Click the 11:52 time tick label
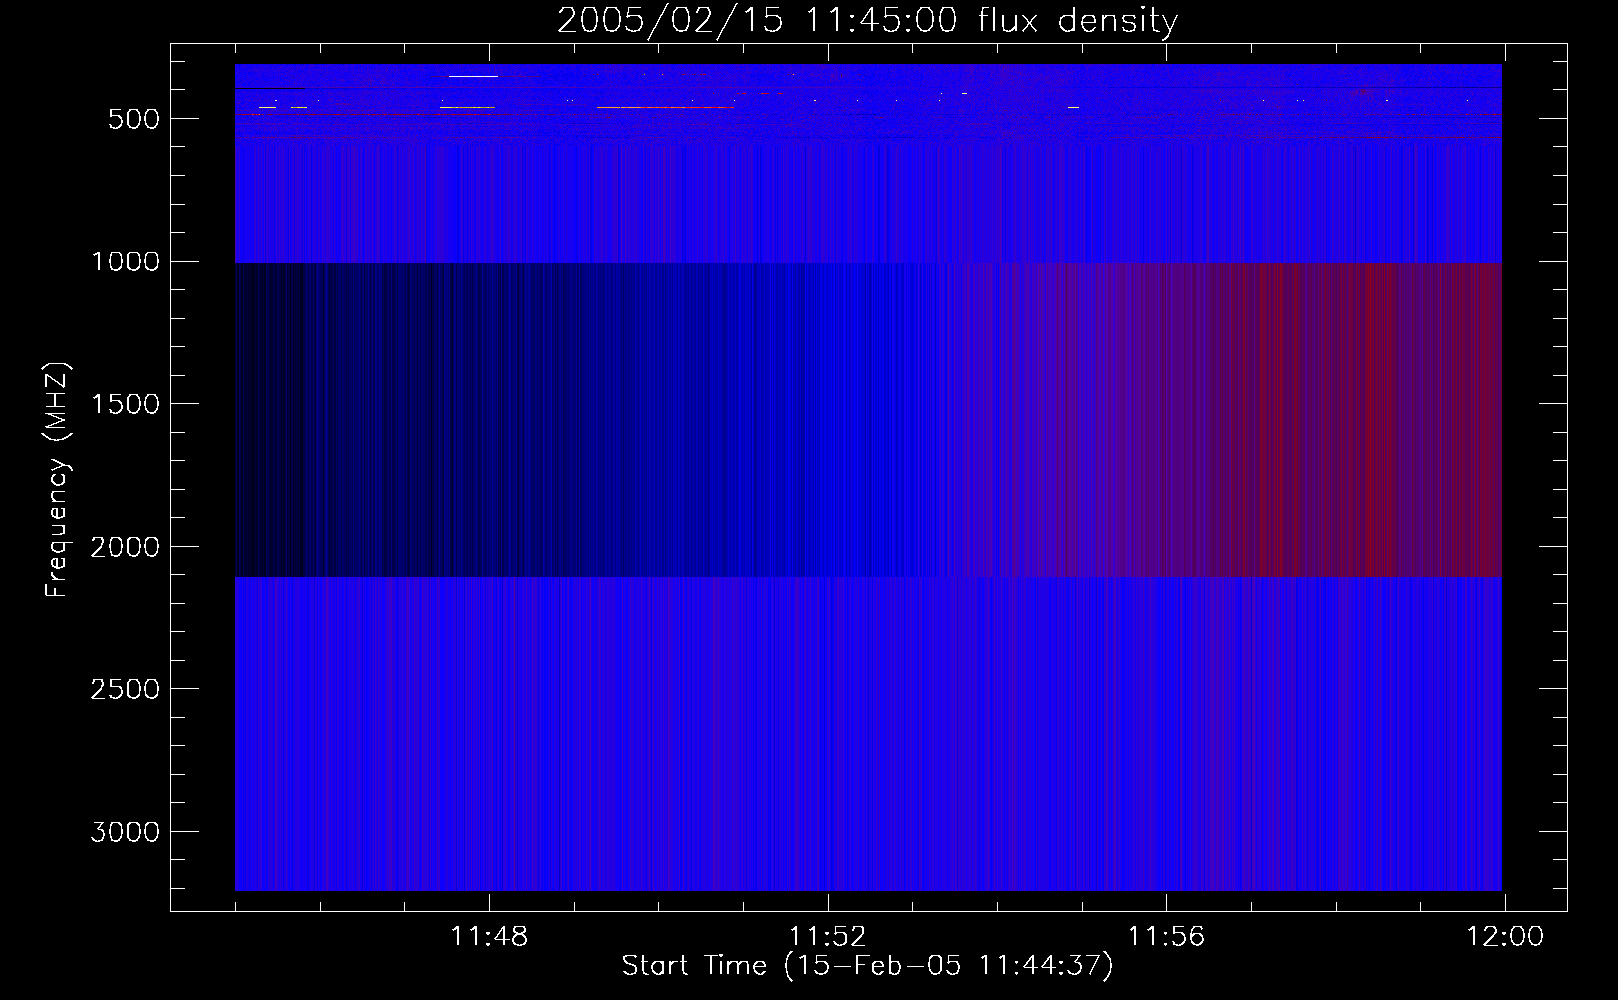This screenshot has height=1000, width=1618. [827, 937]
